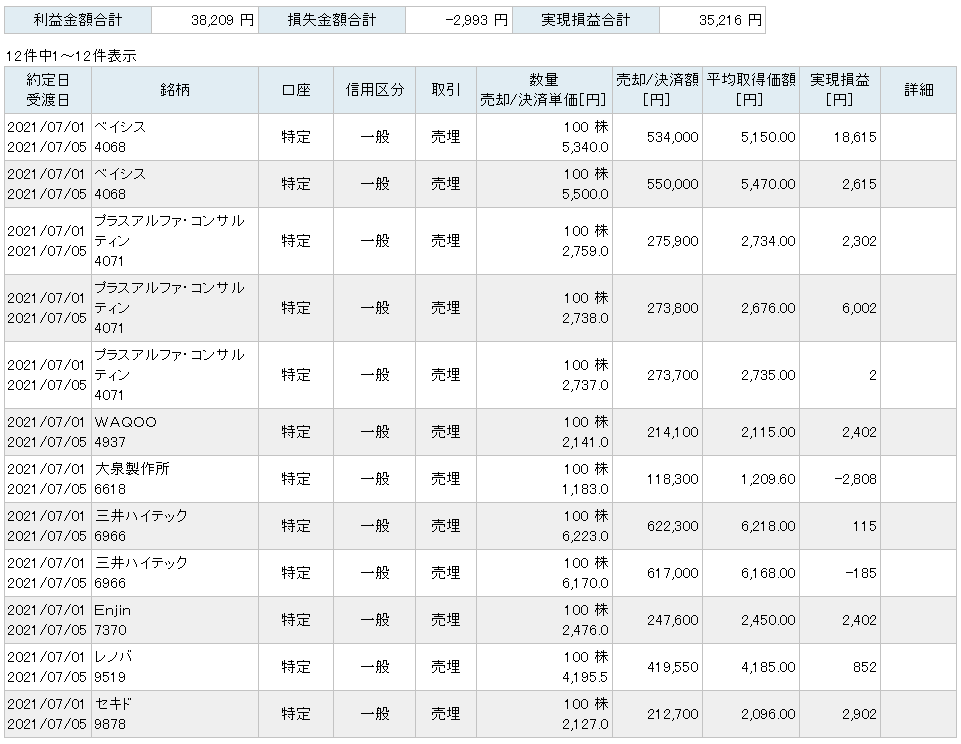Click the 信用区分 column header
Image resolution: width=961 pixels, height=744 pixels.
point(374,90)
